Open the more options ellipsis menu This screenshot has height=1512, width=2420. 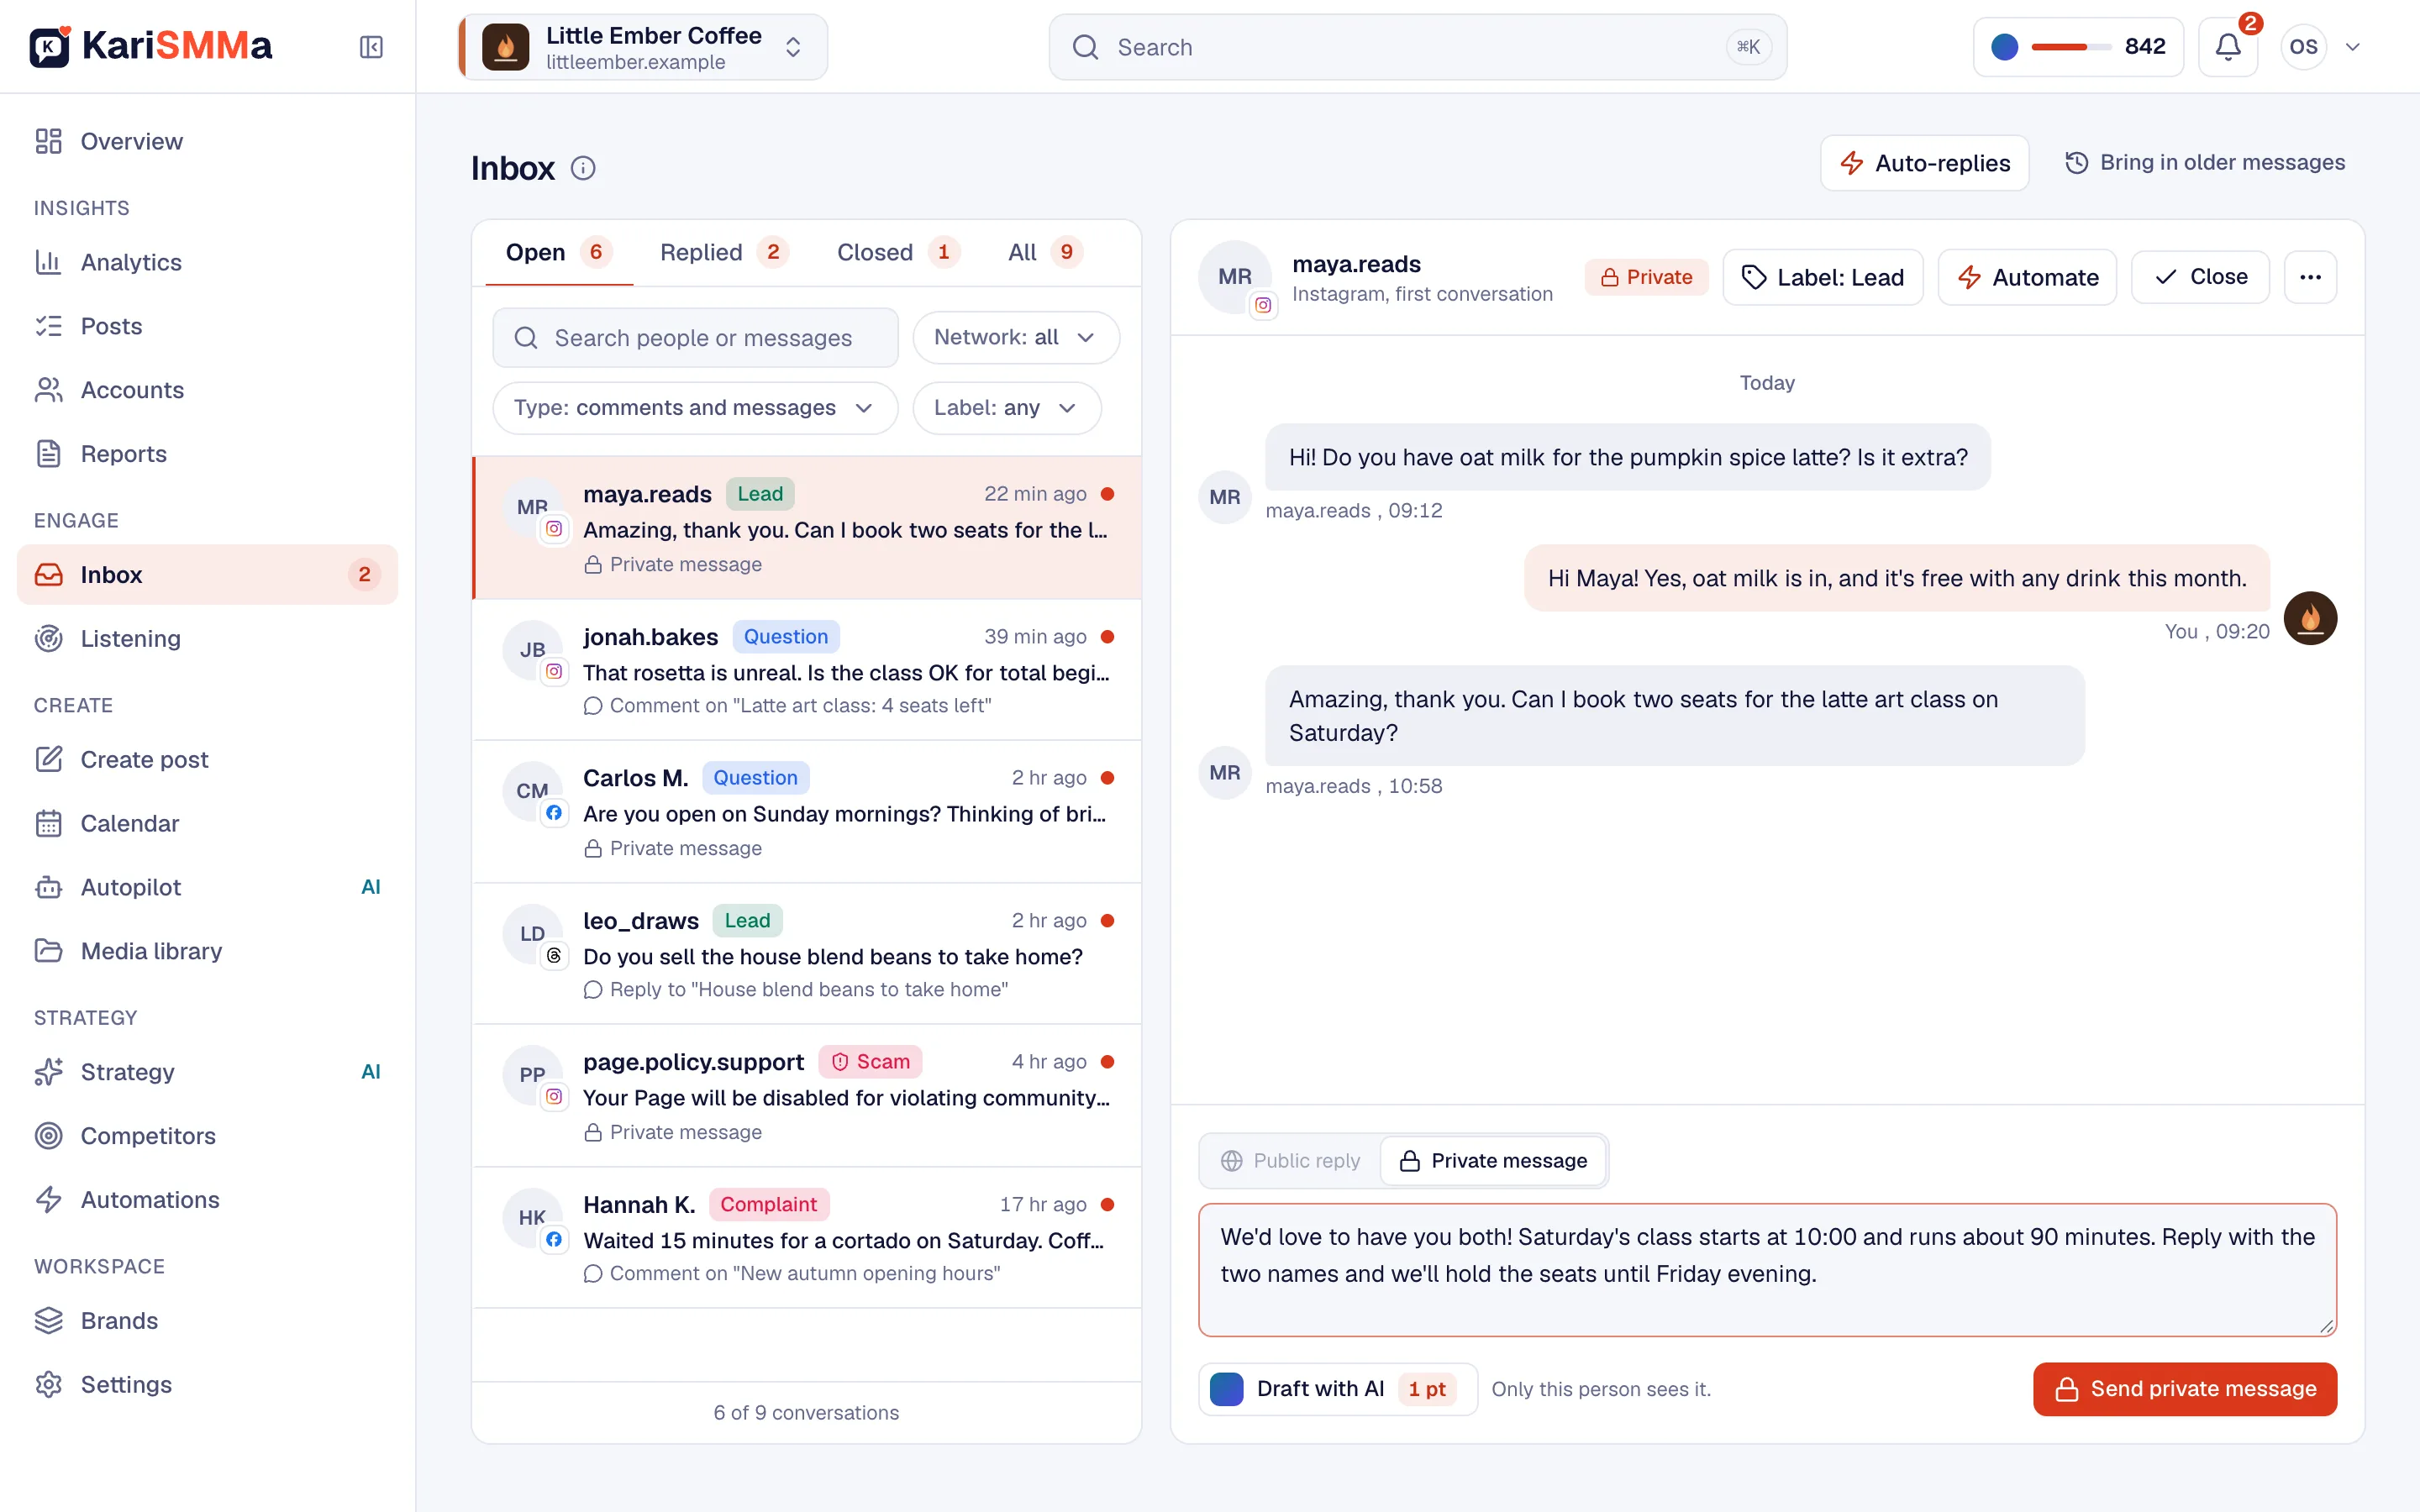click(x=2310, y=277)
